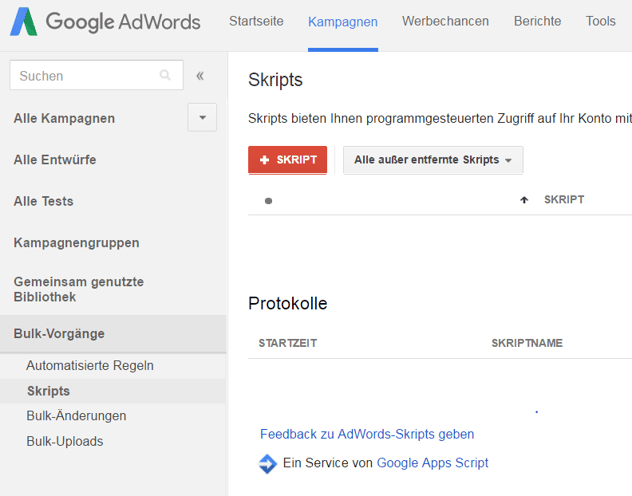Select the Skripts sidebar entry
Screen dimensions: 632x496
point(113,391)
